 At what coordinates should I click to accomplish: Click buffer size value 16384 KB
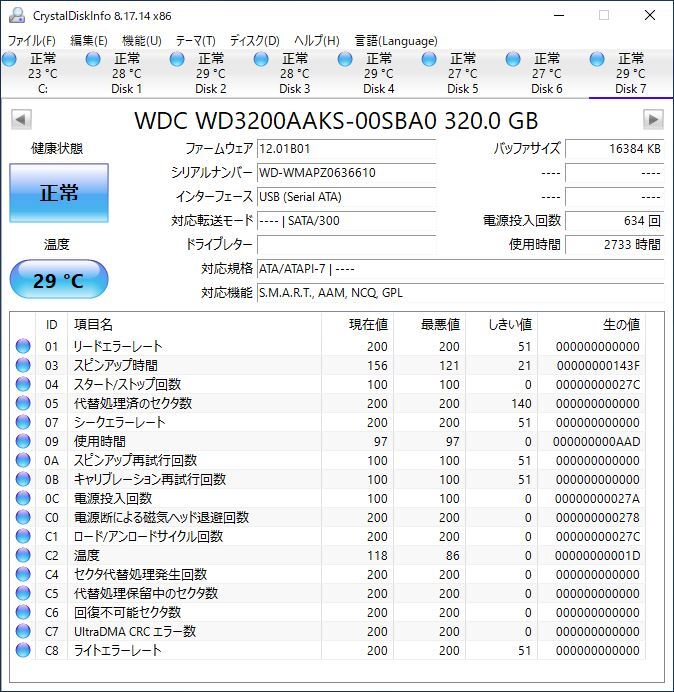coord(614,149)
